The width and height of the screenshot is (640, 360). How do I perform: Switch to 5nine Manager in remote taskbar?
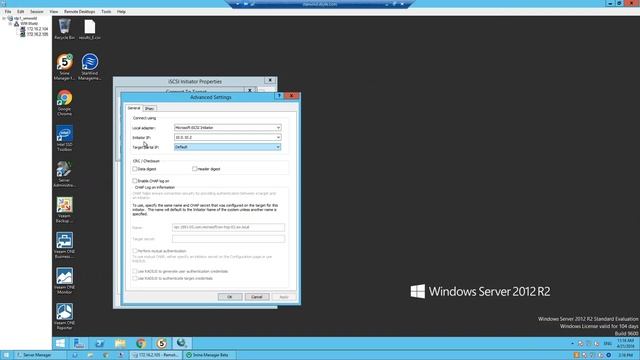tap(161, 343)
